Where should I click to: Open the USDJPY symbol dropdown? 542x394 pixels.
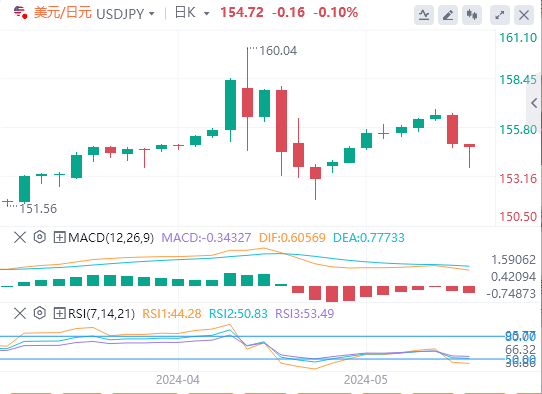[x=152, y=14]
